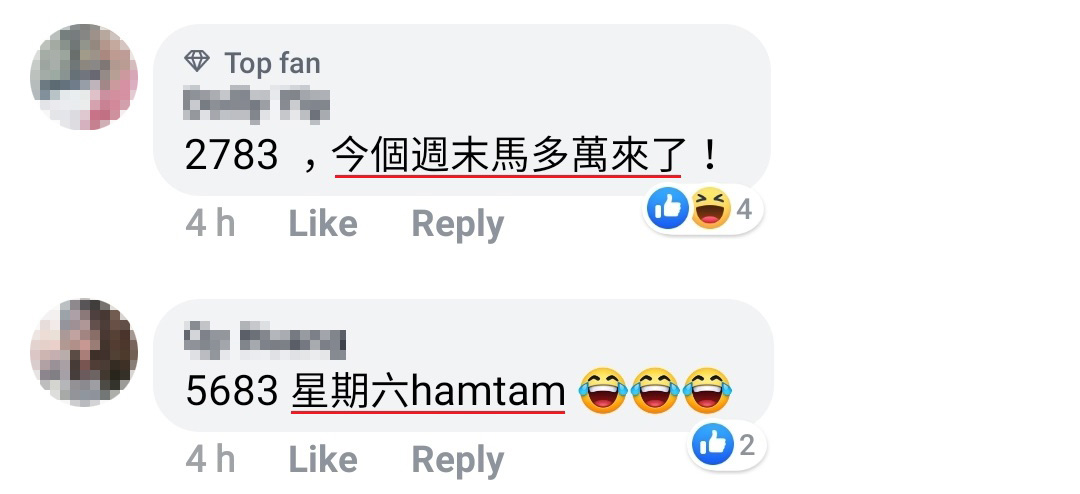
Task: Click the underlined text 今個週末馬多萬來了
Action: tap(510, 154)
